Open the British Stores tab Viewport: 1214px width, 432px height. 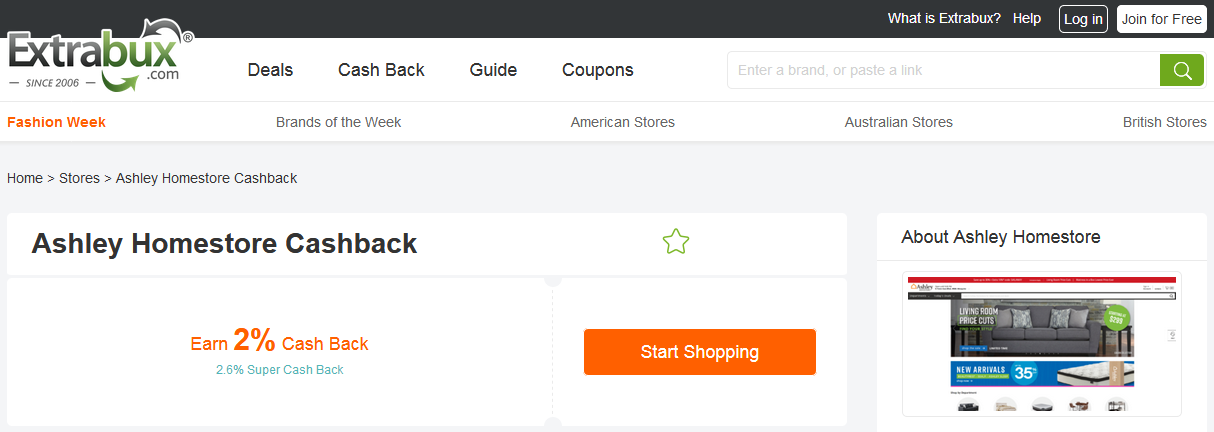pos(1164,122)
